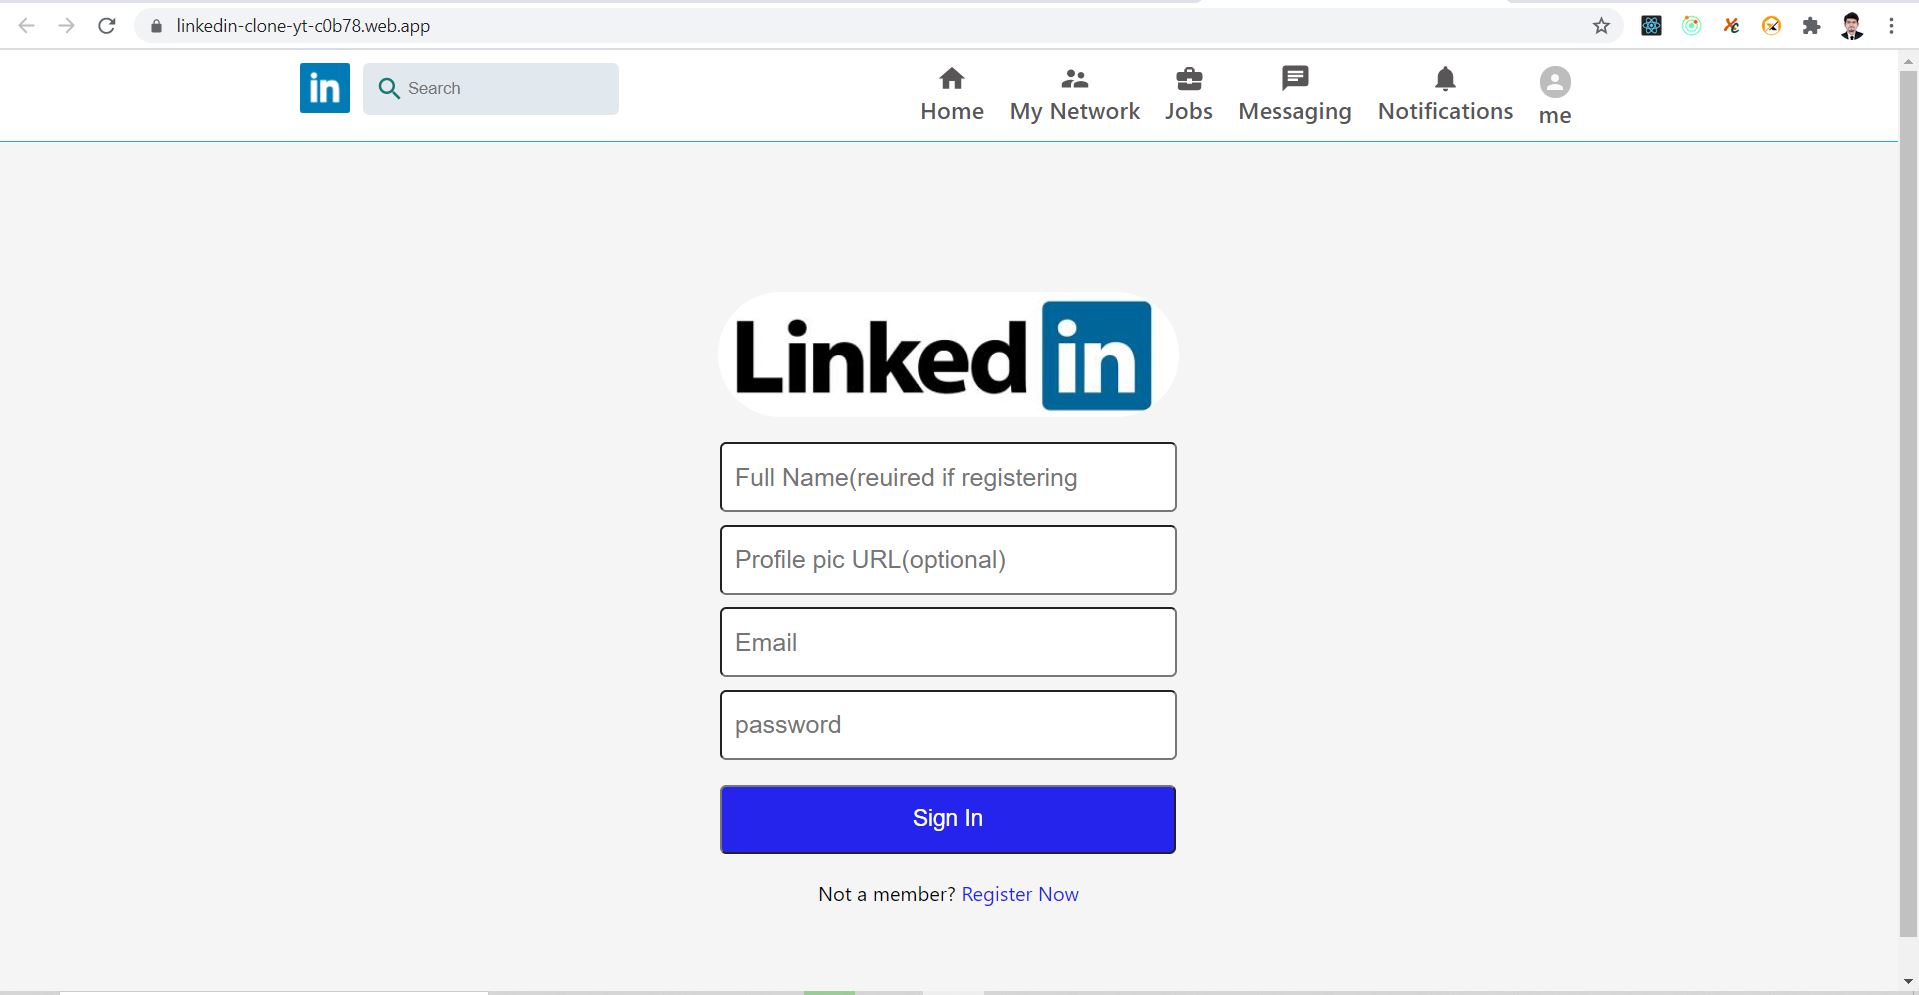
Task: Open the Home navigation item
Action: (952, 95)
